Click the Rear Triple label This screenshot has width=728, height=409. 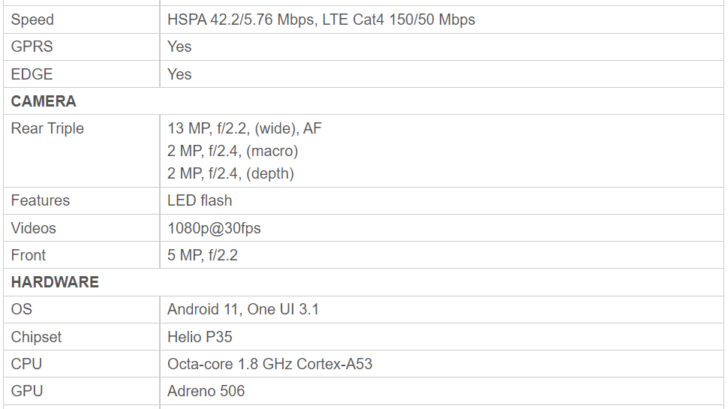(x=47, y=128)
